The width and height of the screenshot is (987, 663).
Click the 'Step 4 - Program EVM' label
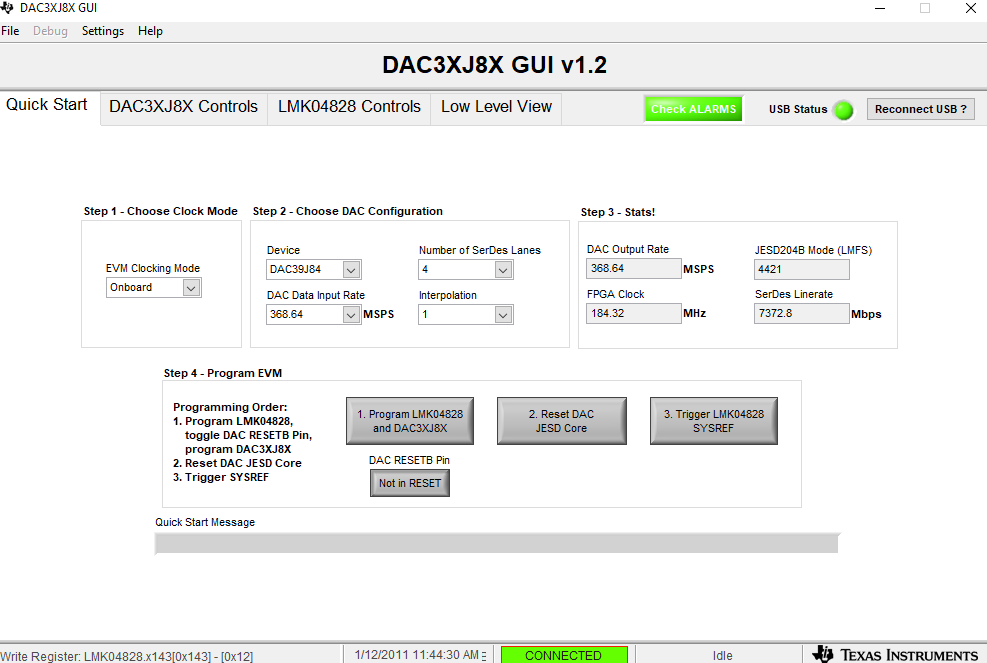[x=223, y=373]
